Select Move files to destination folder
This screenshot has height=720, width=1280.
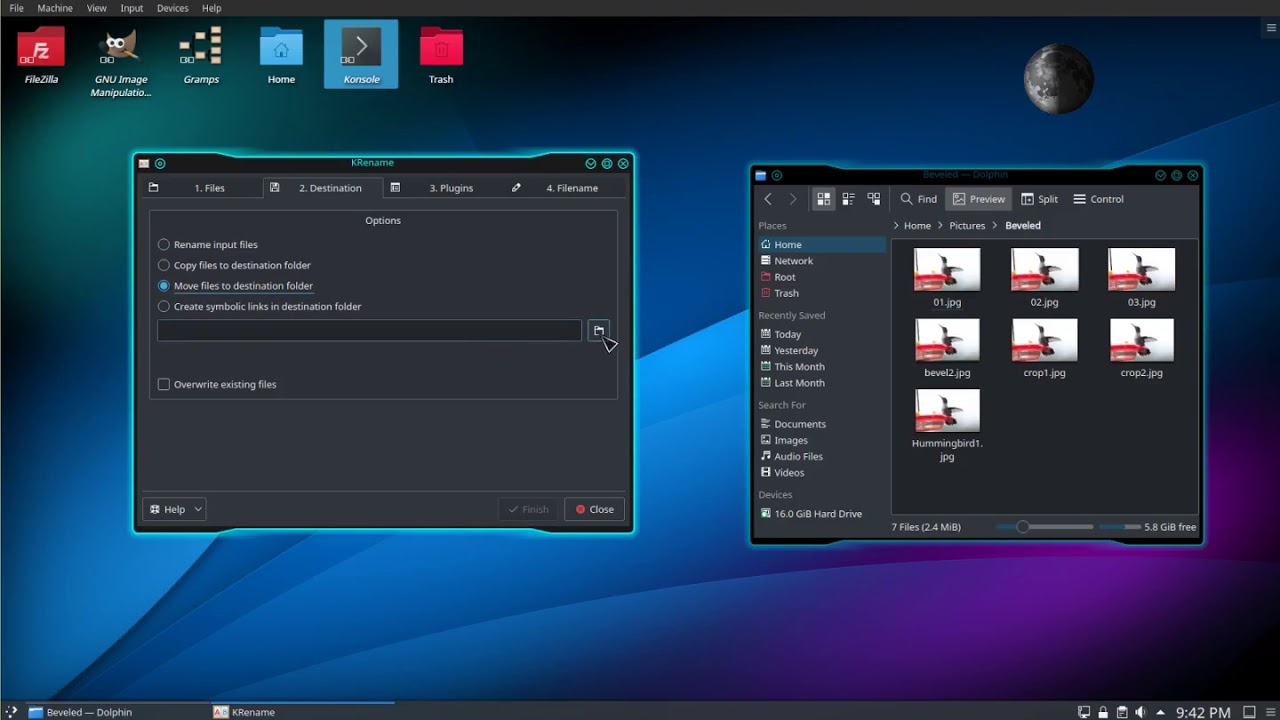click(x=236, y=286)
